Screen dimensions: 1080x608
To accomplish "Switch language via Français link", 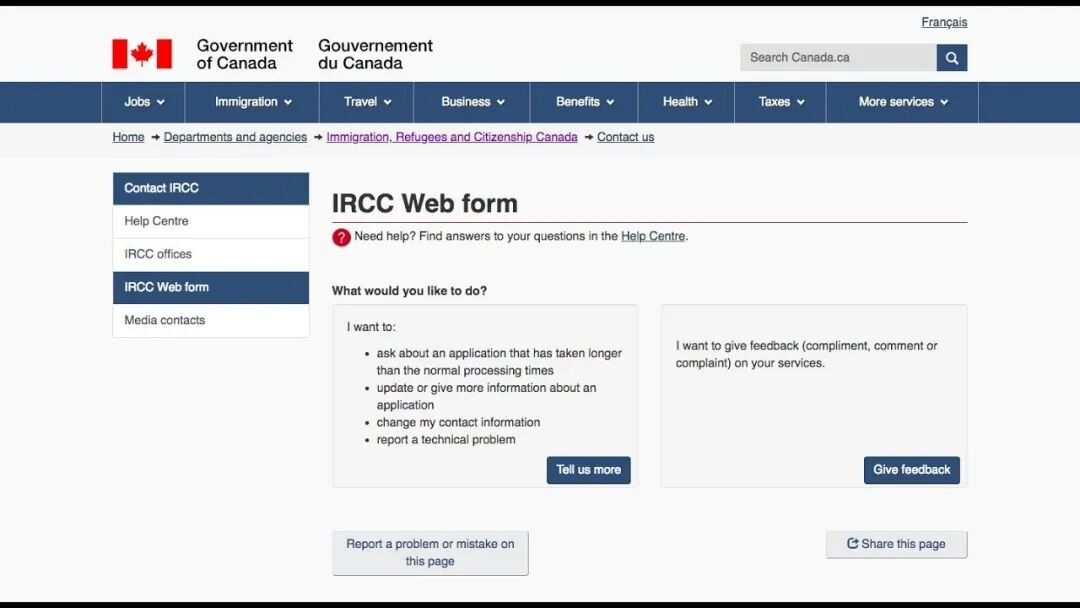I will (x=944, y=22).
